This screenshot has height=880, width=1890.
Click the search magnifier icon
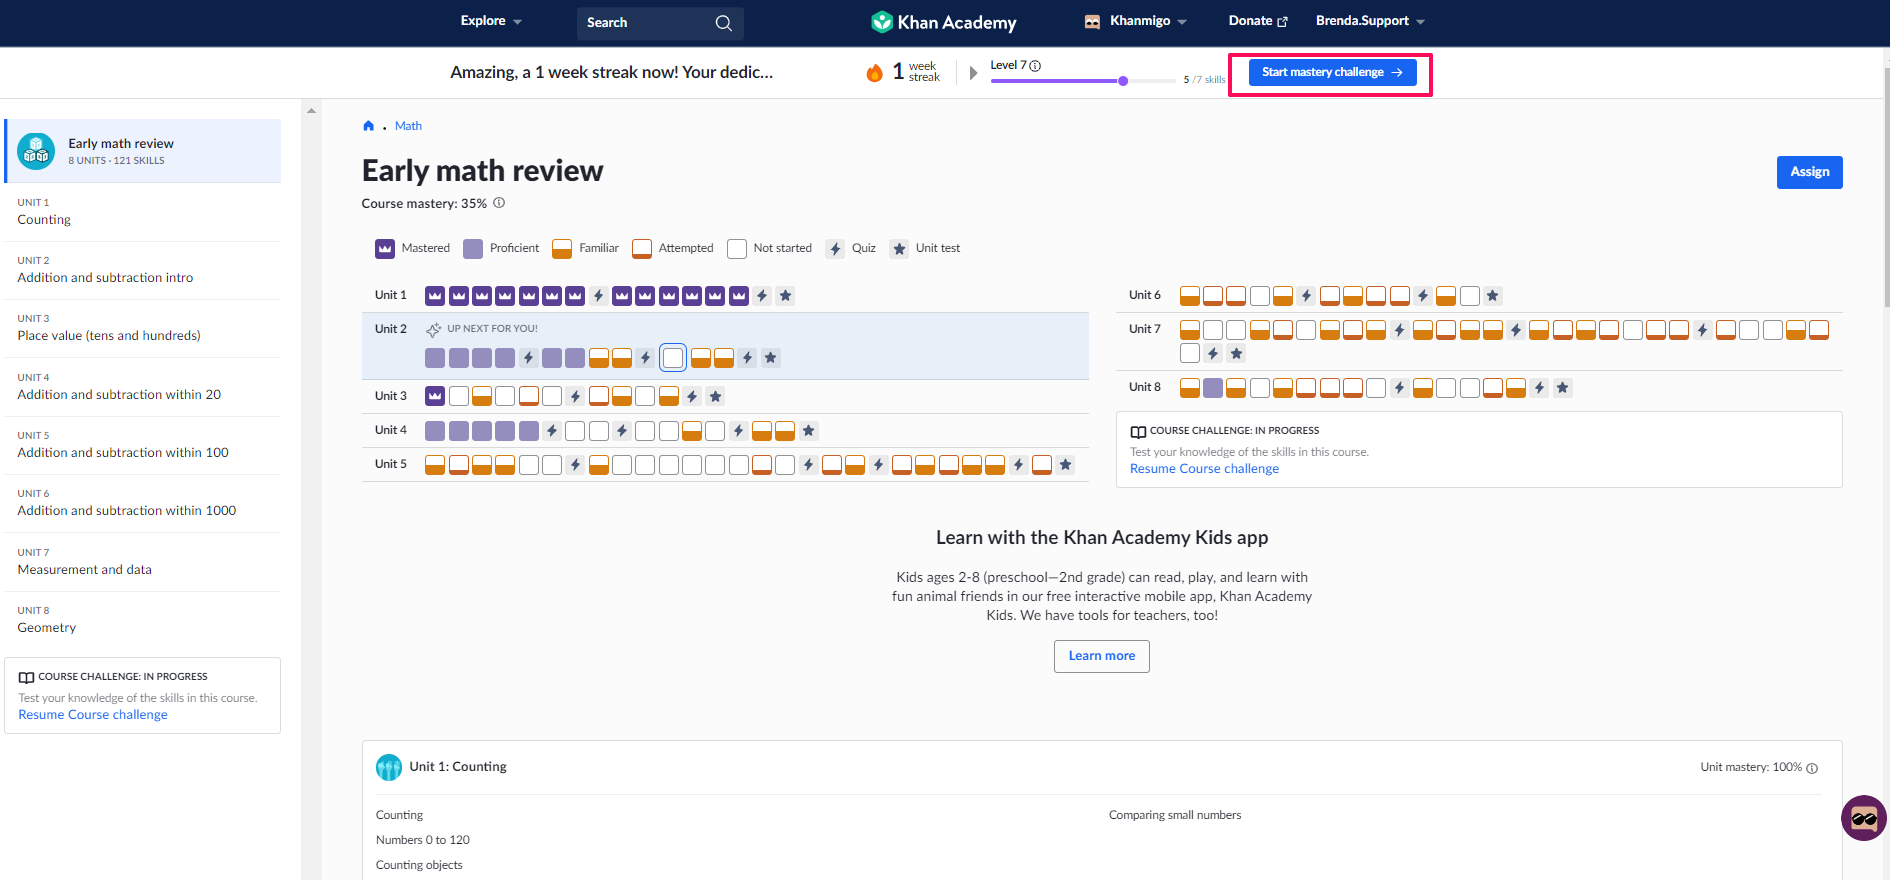click(724, 23)
